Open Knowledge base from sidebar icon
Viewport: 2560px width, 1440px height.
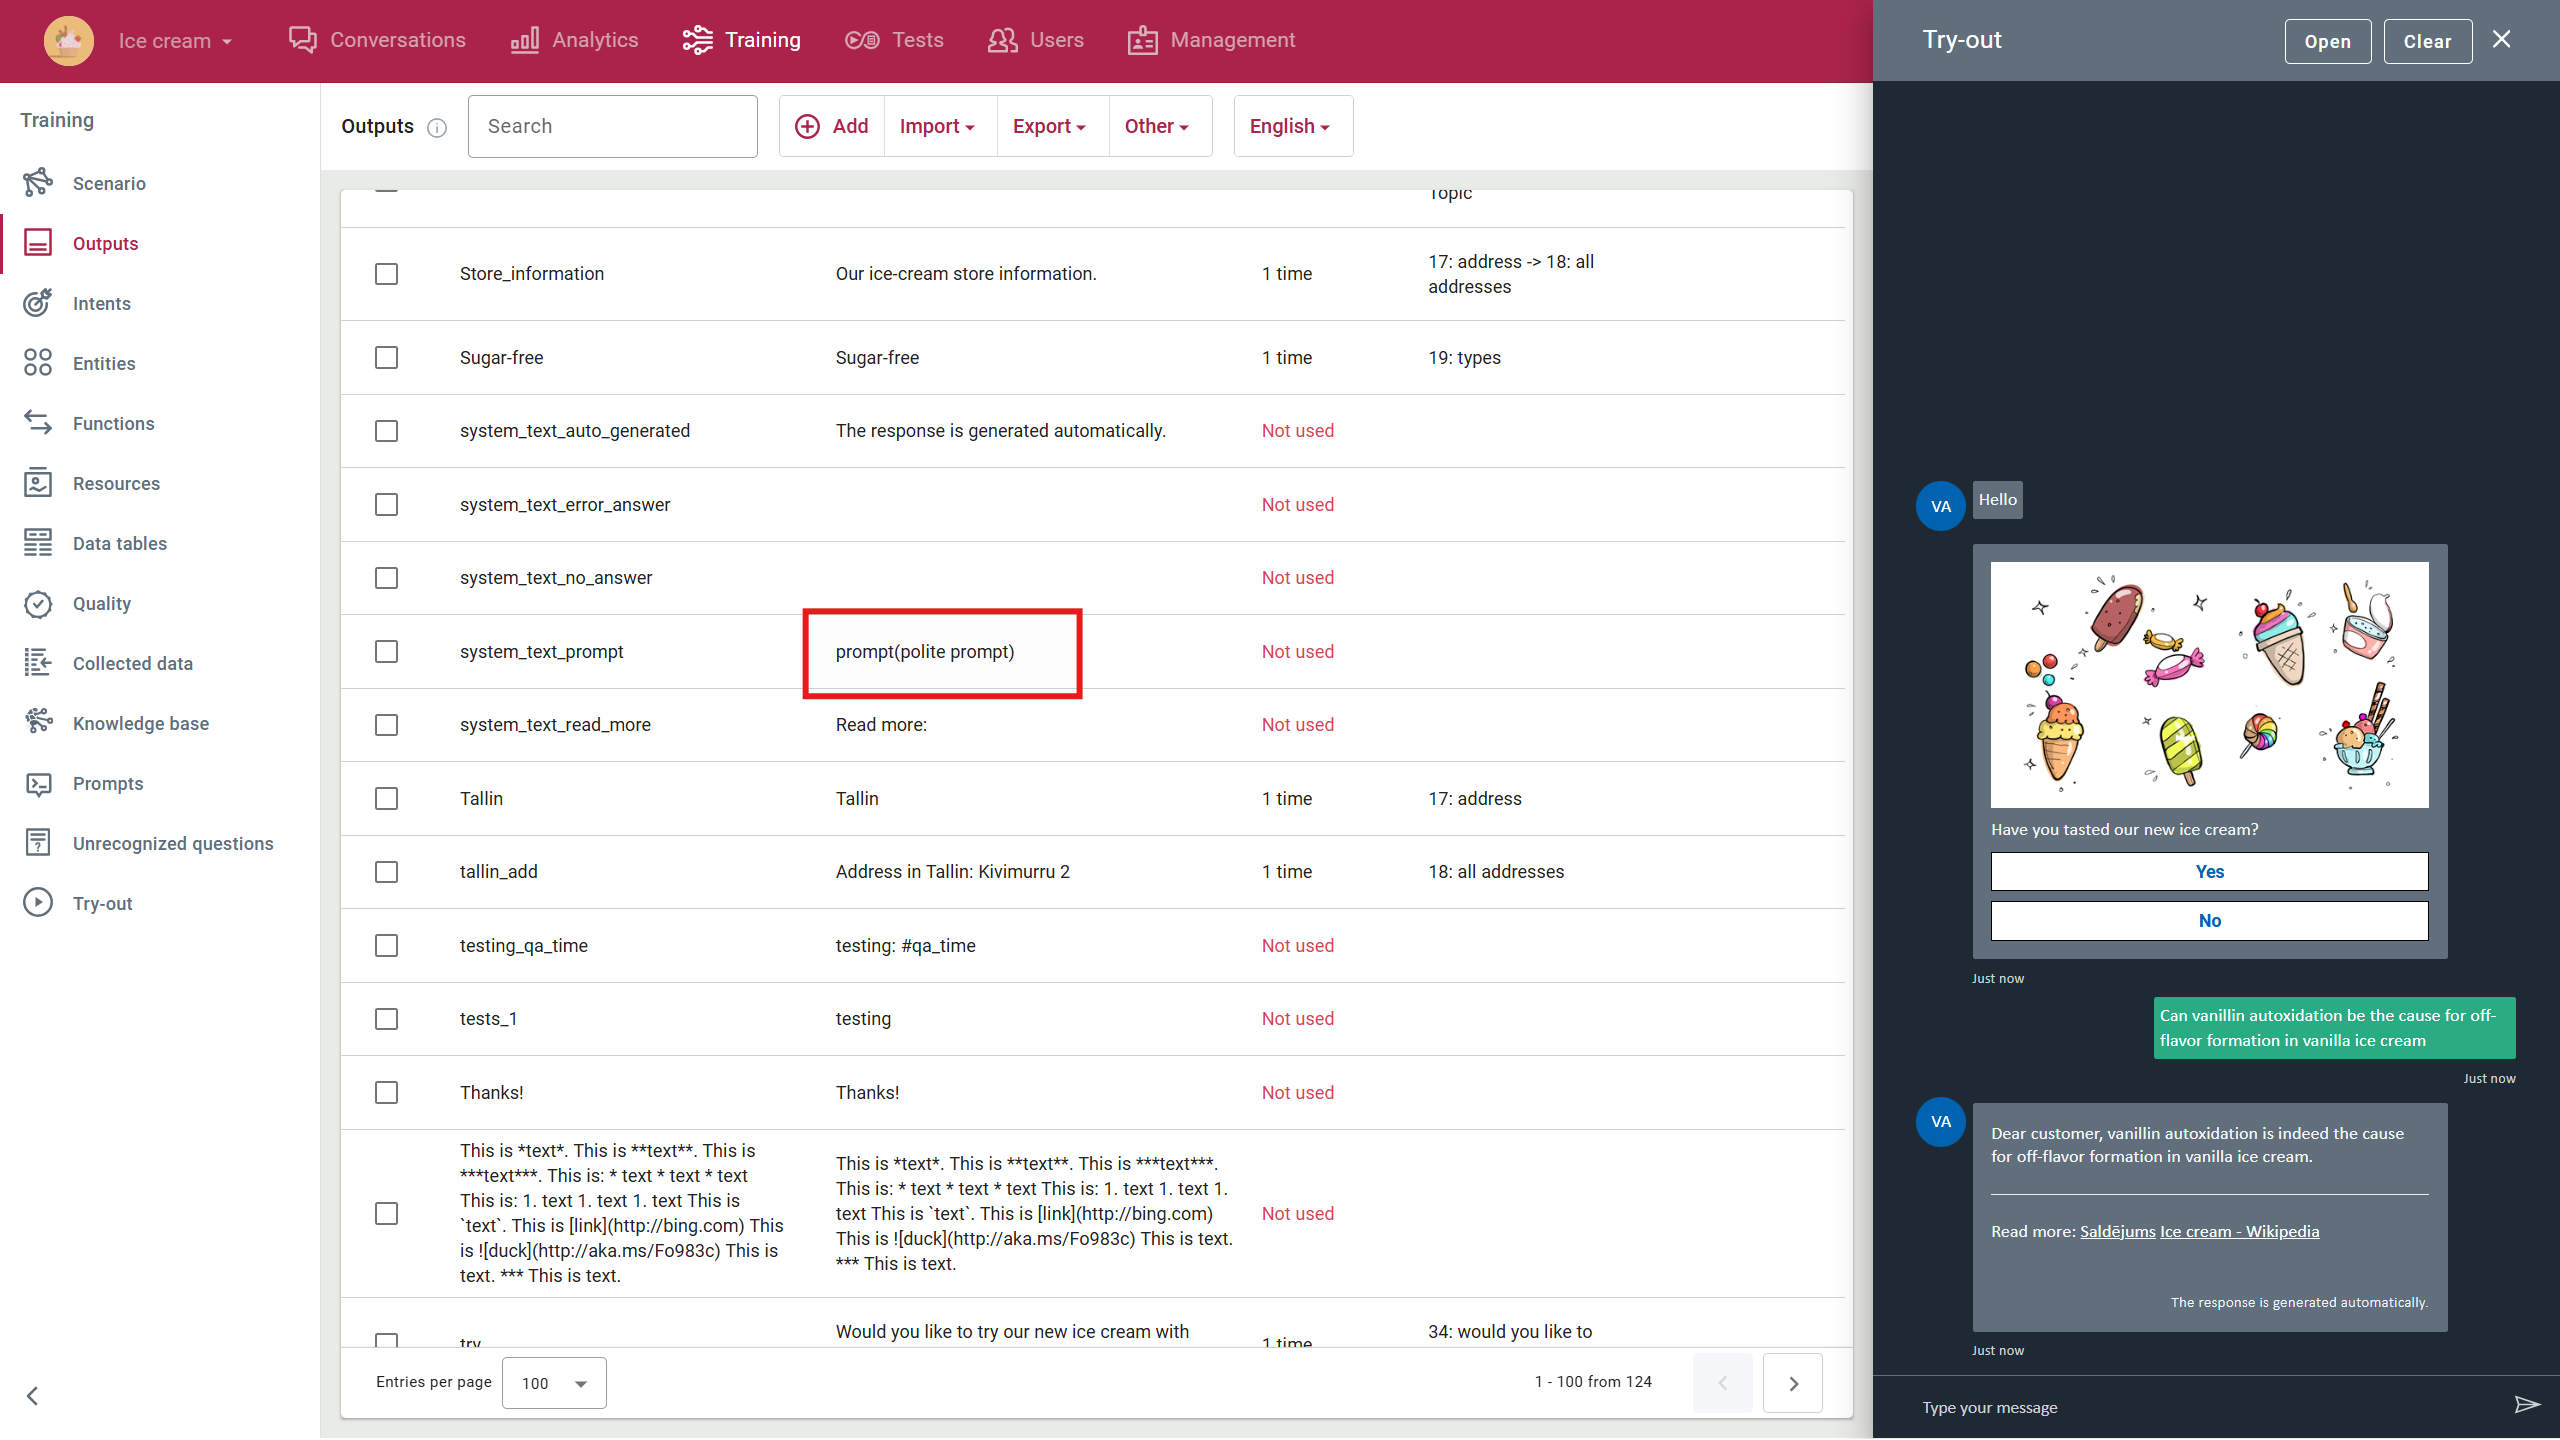coord(38,723)
